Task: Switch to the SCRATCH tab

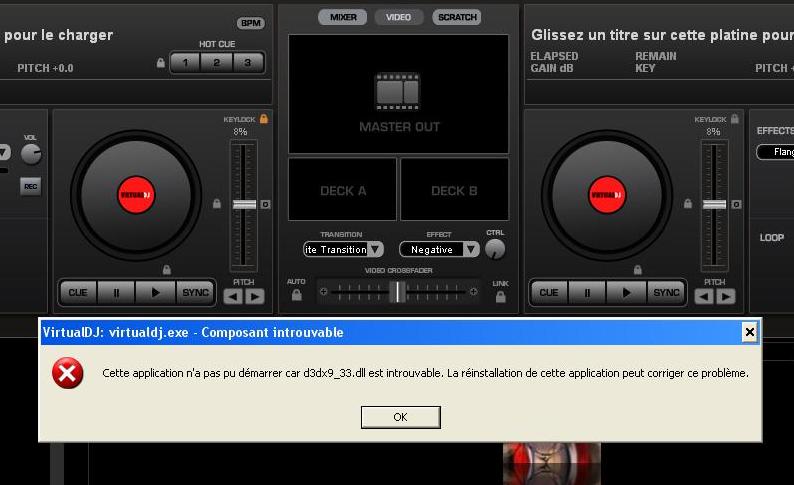Action: tap(457, 17)
